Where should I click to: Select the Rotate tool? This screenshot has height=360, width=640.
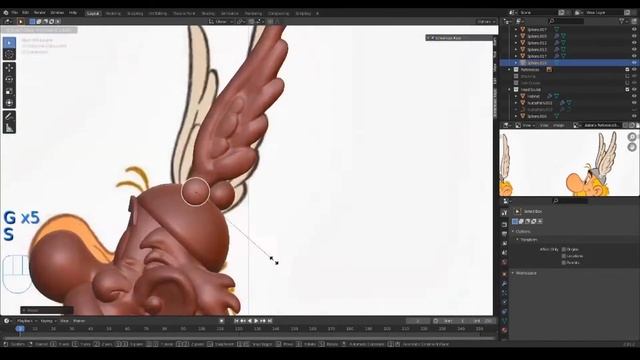pos(9,80)
